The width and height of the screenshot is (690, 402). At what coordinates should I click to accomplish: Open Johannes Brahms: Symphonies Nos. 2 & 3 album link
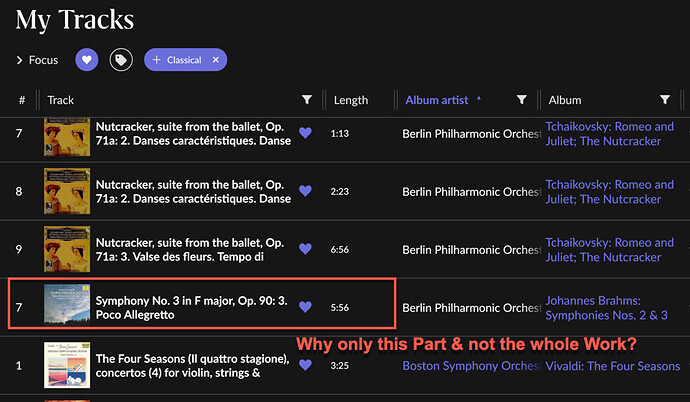pyautogui.click(x=606, y=308)
